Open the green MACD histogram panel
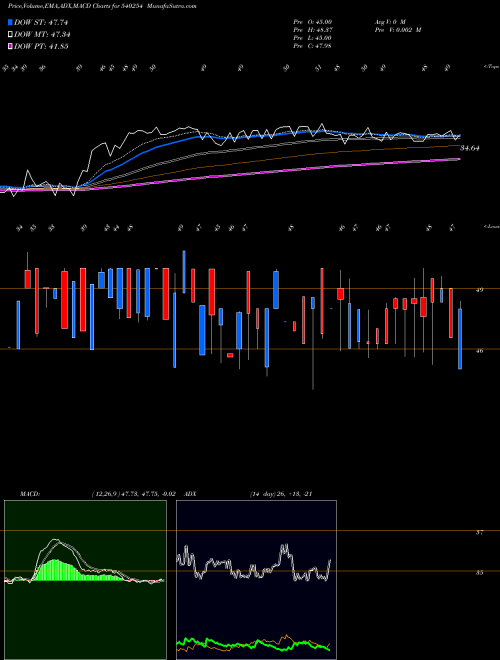The height and width of the screenshot is (660, 500). point(85,580)
